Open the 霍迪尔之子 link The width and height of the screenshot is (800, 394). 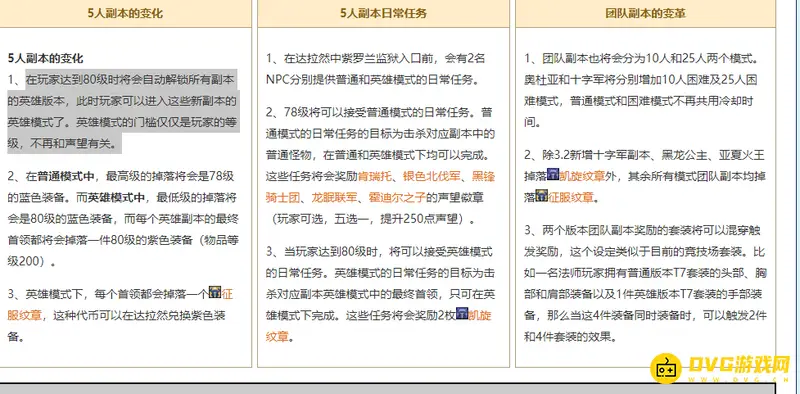click(397, 198)
